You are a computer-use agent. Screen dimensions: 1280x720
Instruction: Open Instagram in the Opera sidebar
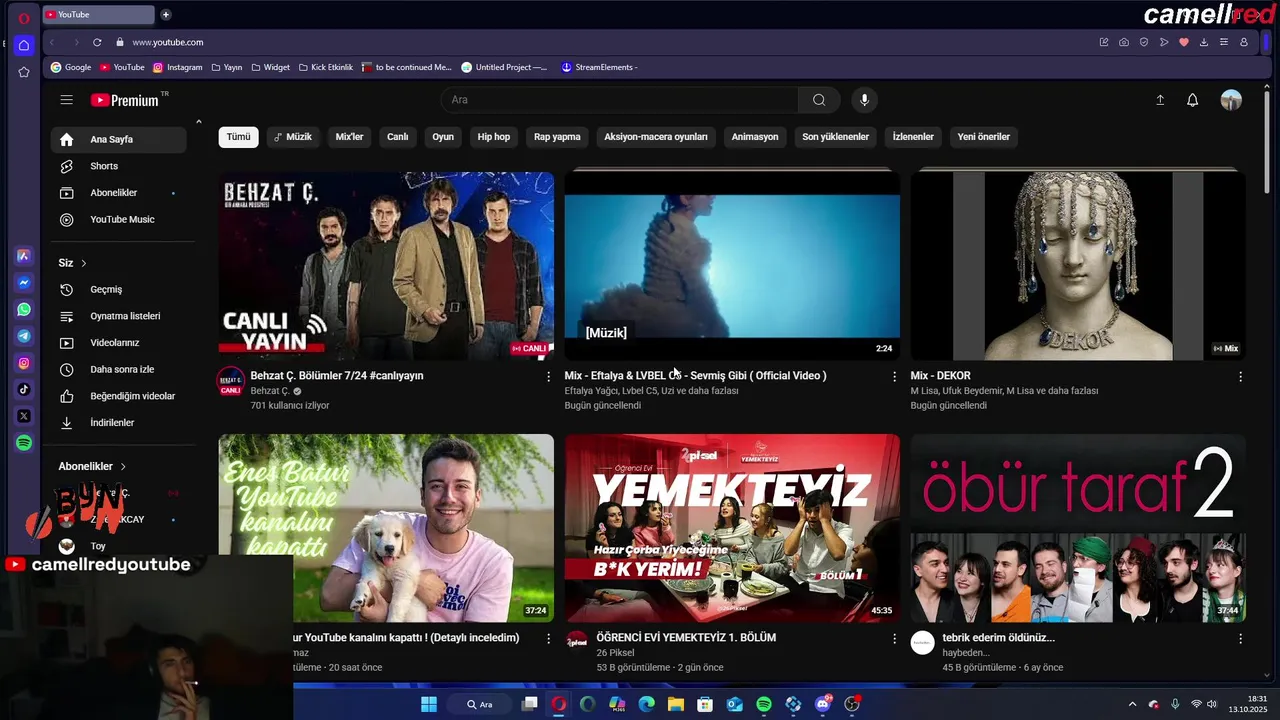click(24, 363)
